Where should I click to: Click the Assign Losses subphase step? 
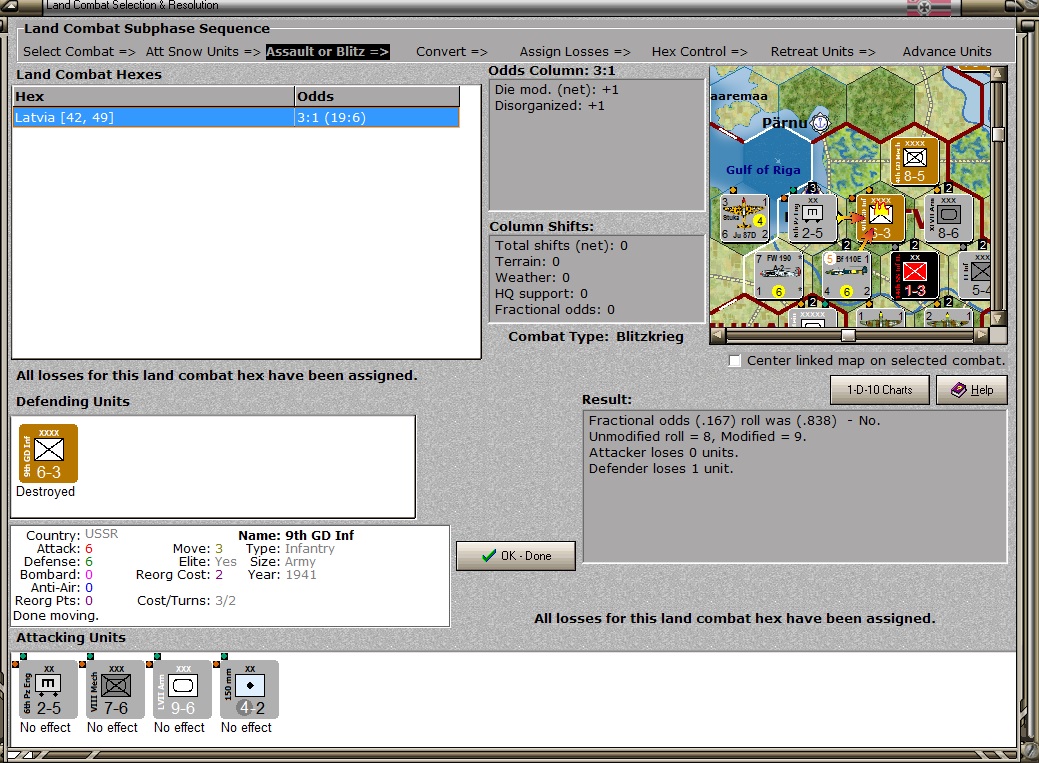[574, 52]
